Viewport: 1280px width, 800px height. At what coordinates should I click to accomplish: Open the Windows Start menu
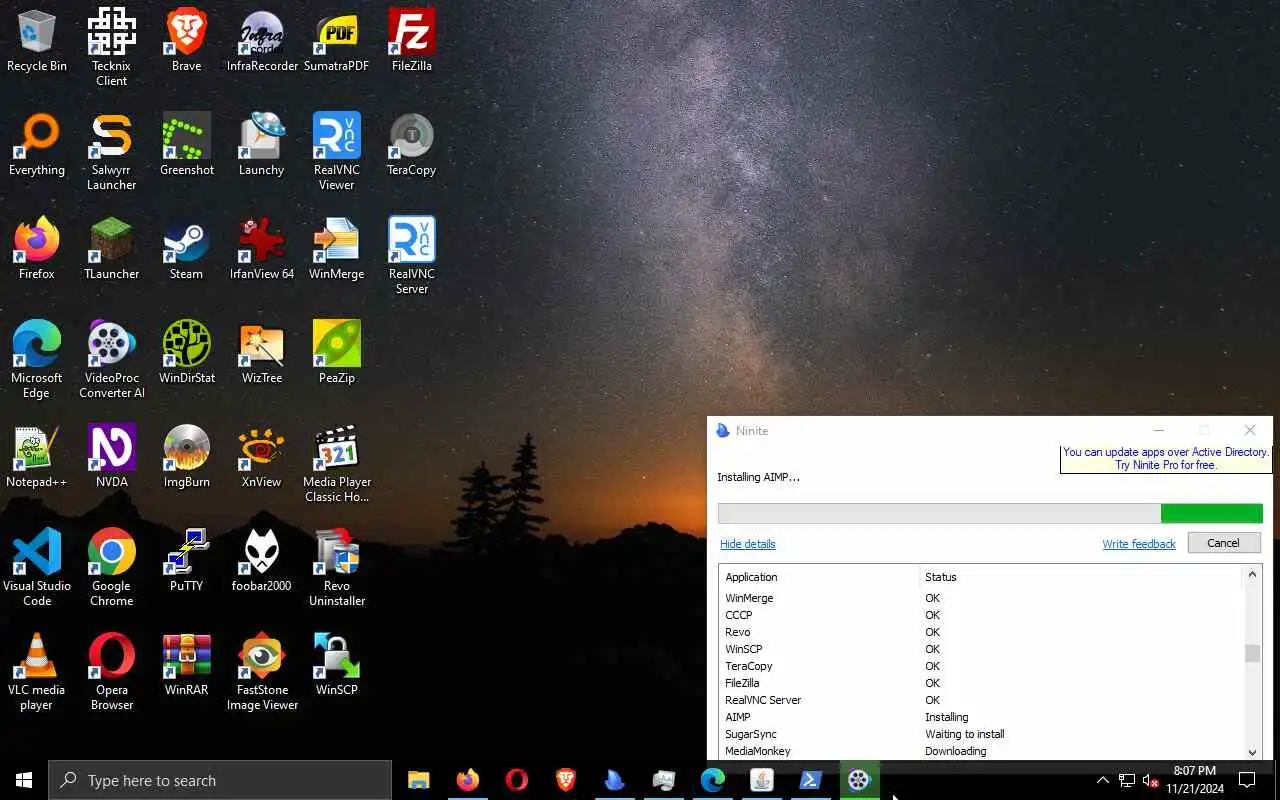point(24,780)
